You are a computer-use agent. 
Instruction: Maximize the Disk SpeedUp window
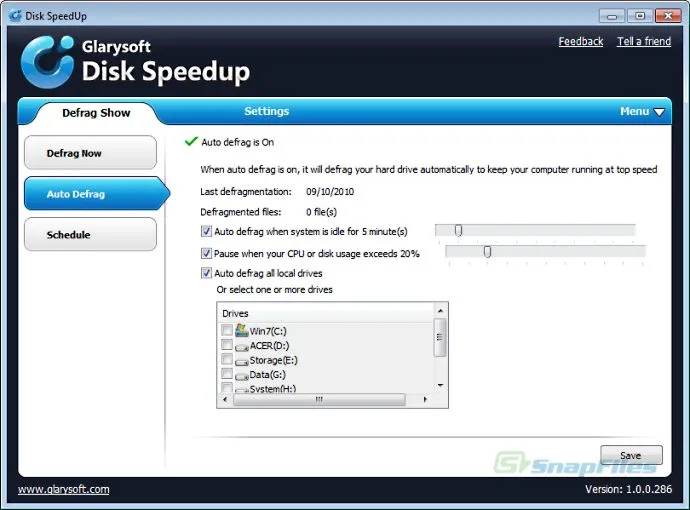tap(640, 16)
